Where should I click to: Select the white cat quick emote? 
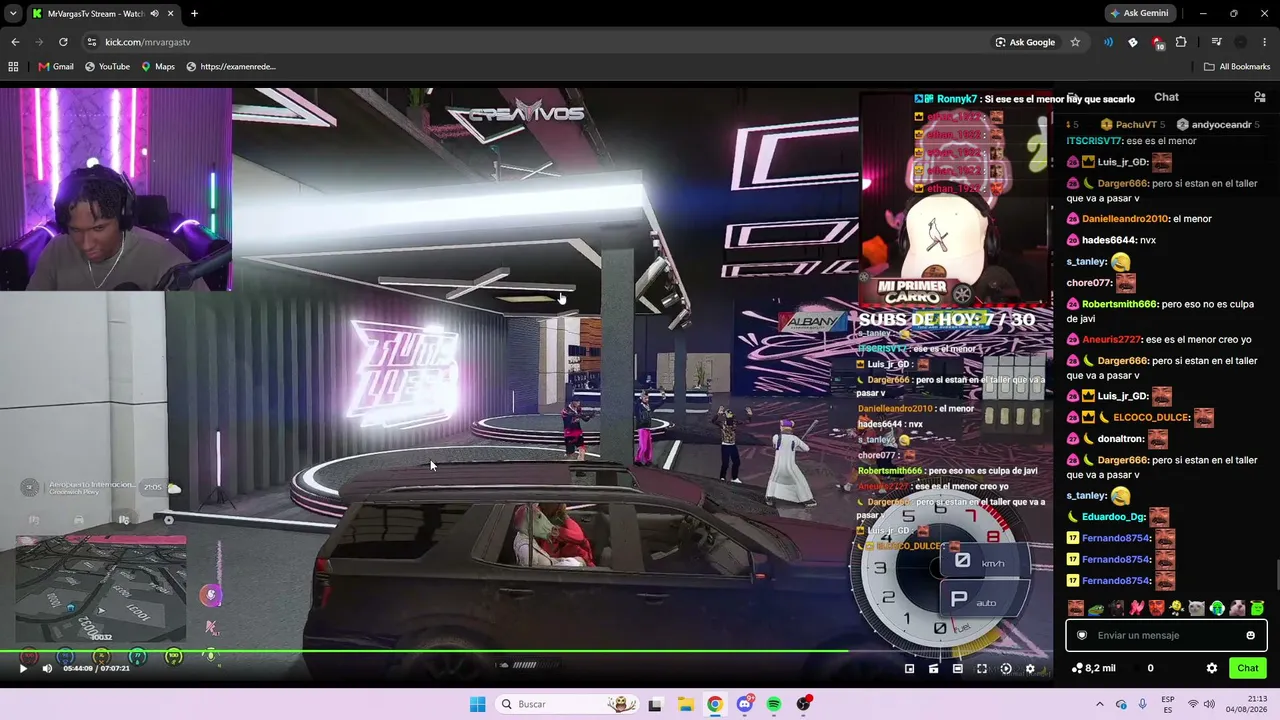1196,608
